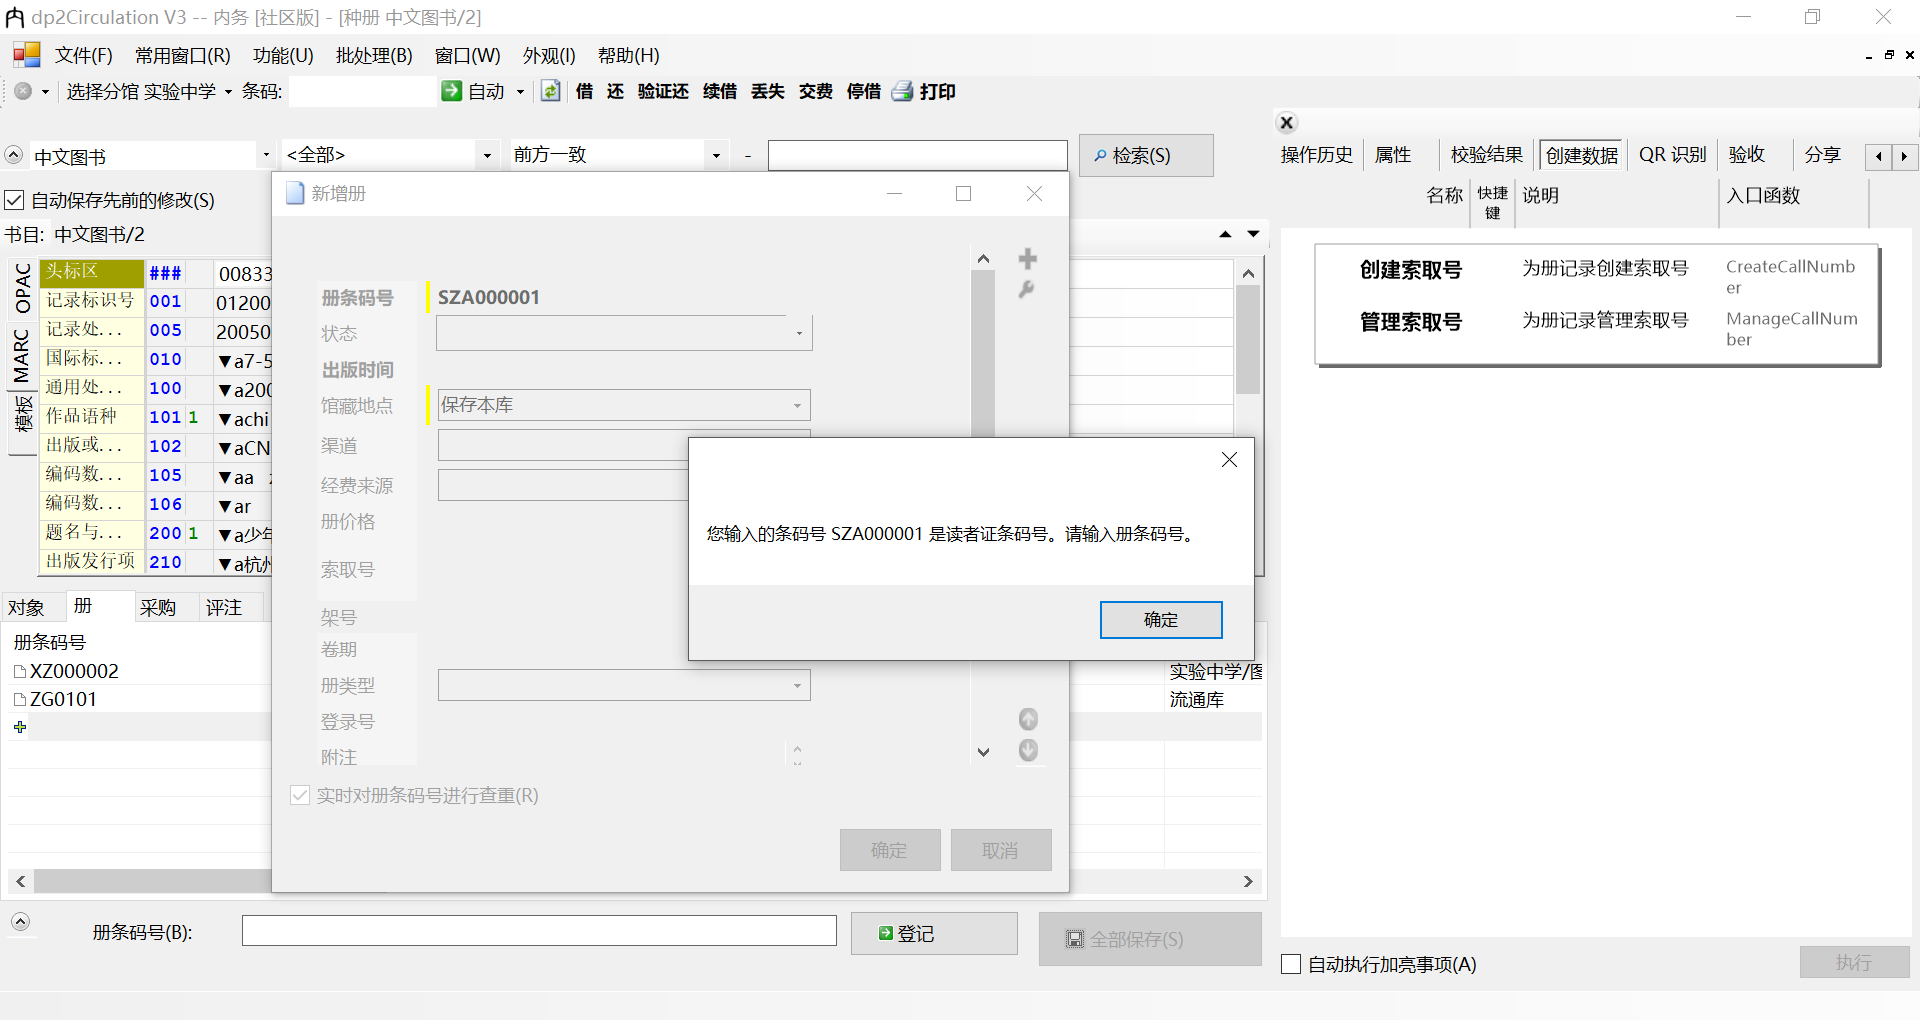Toggle 自动保存先前的修改(S) checkbox
The image size is (1920, 1020).
14,200
